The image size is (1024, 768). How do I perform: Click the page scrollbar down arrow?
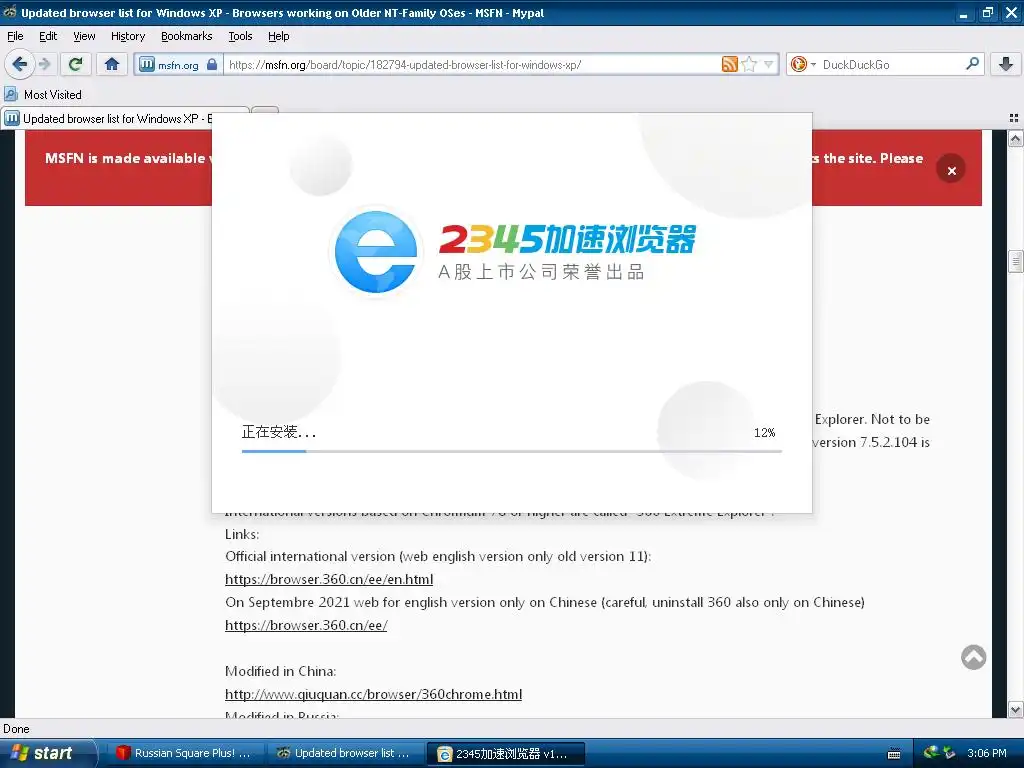coord(1015,709)
